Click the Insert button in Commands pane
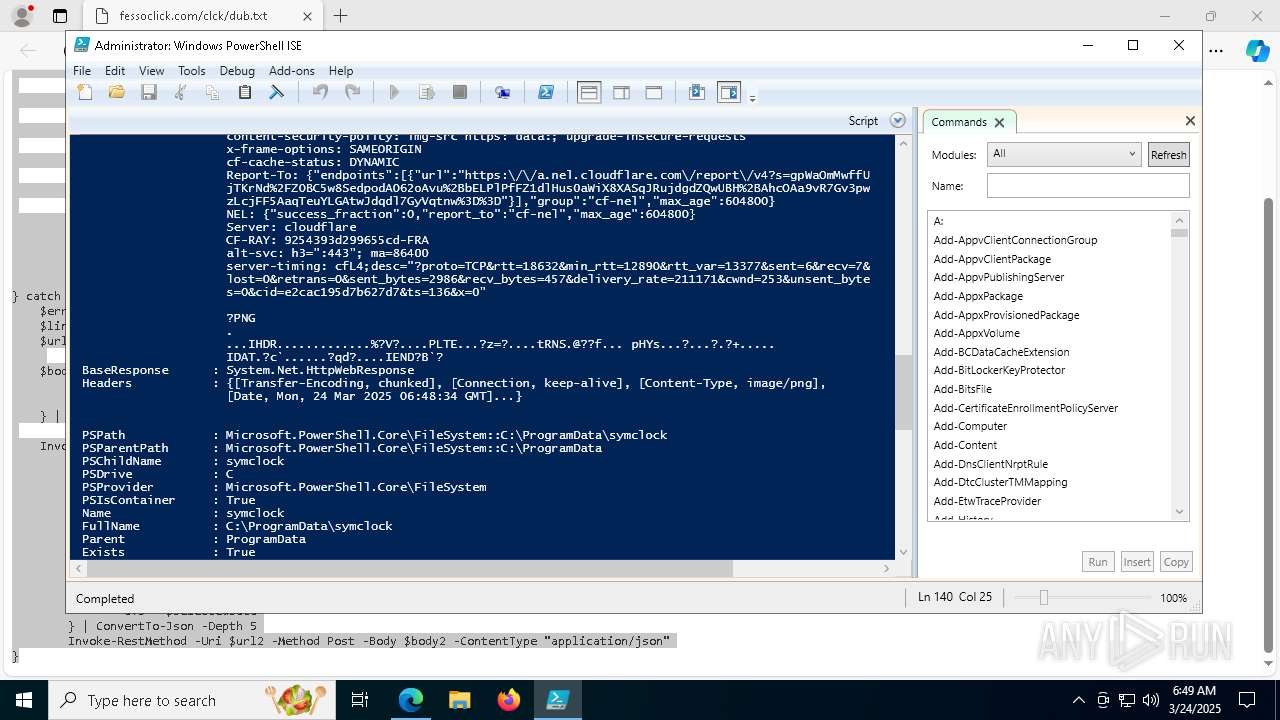Image resolution: width=1280 pixels, height=720 pixels. tap(1137, 562)
